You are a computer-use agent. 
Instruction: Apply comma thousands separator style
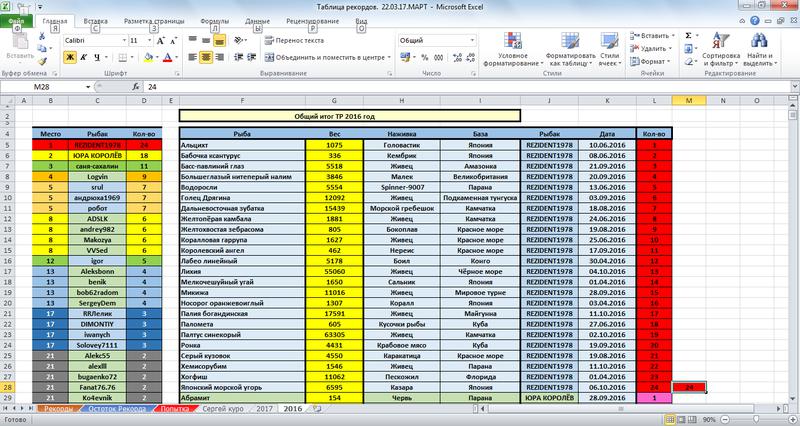click(x=438, y=58)
